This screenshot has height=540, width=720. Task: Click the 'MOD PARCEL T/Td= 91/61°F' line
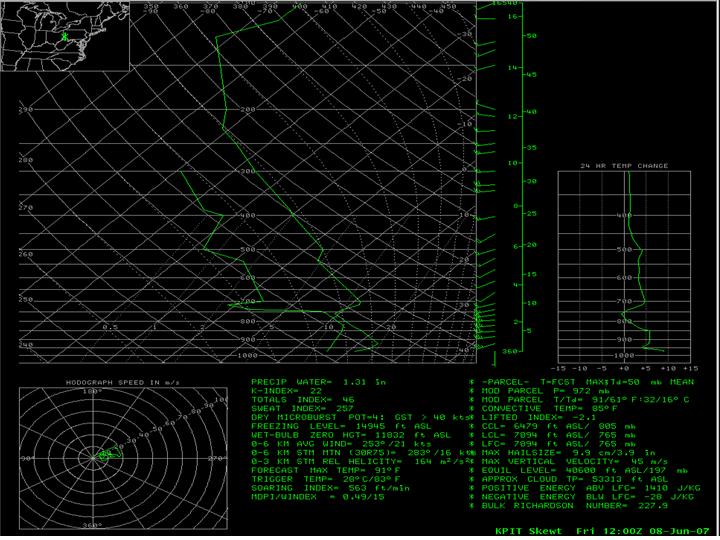point(585,399)
